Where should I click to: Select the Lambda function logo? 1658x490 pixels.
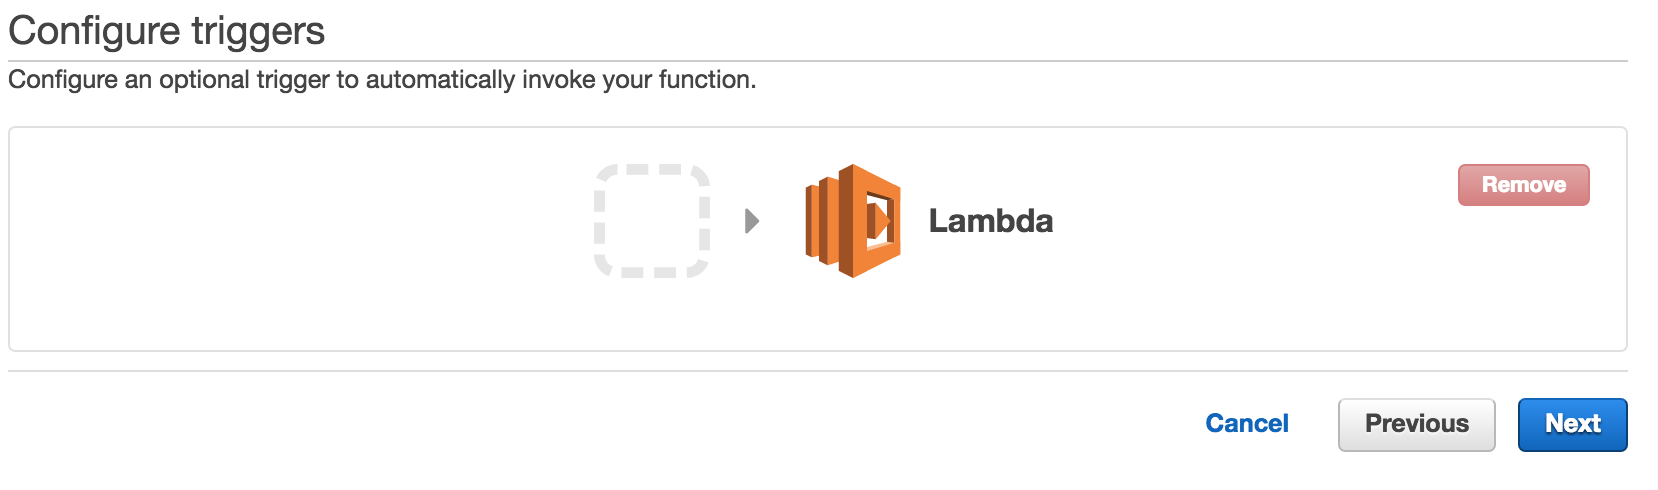point(853,221)
